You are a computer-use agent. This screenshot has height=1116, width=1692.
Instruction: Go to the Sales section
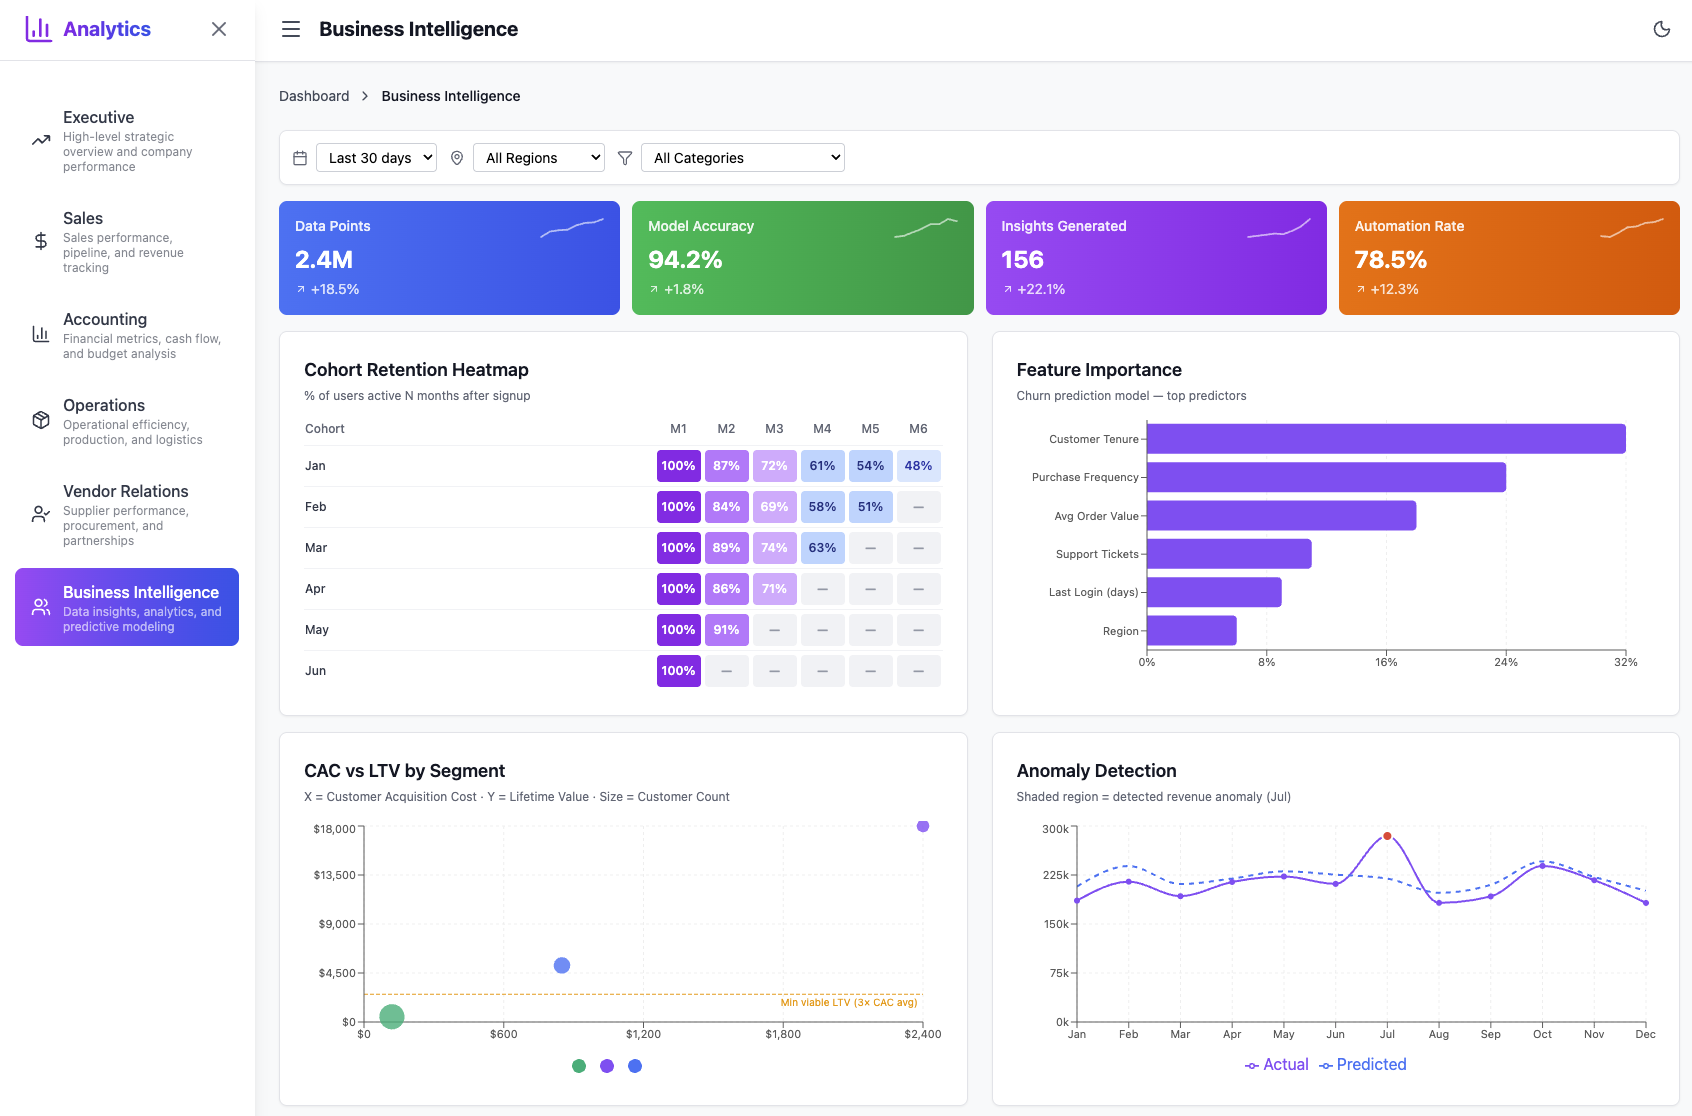127,241
